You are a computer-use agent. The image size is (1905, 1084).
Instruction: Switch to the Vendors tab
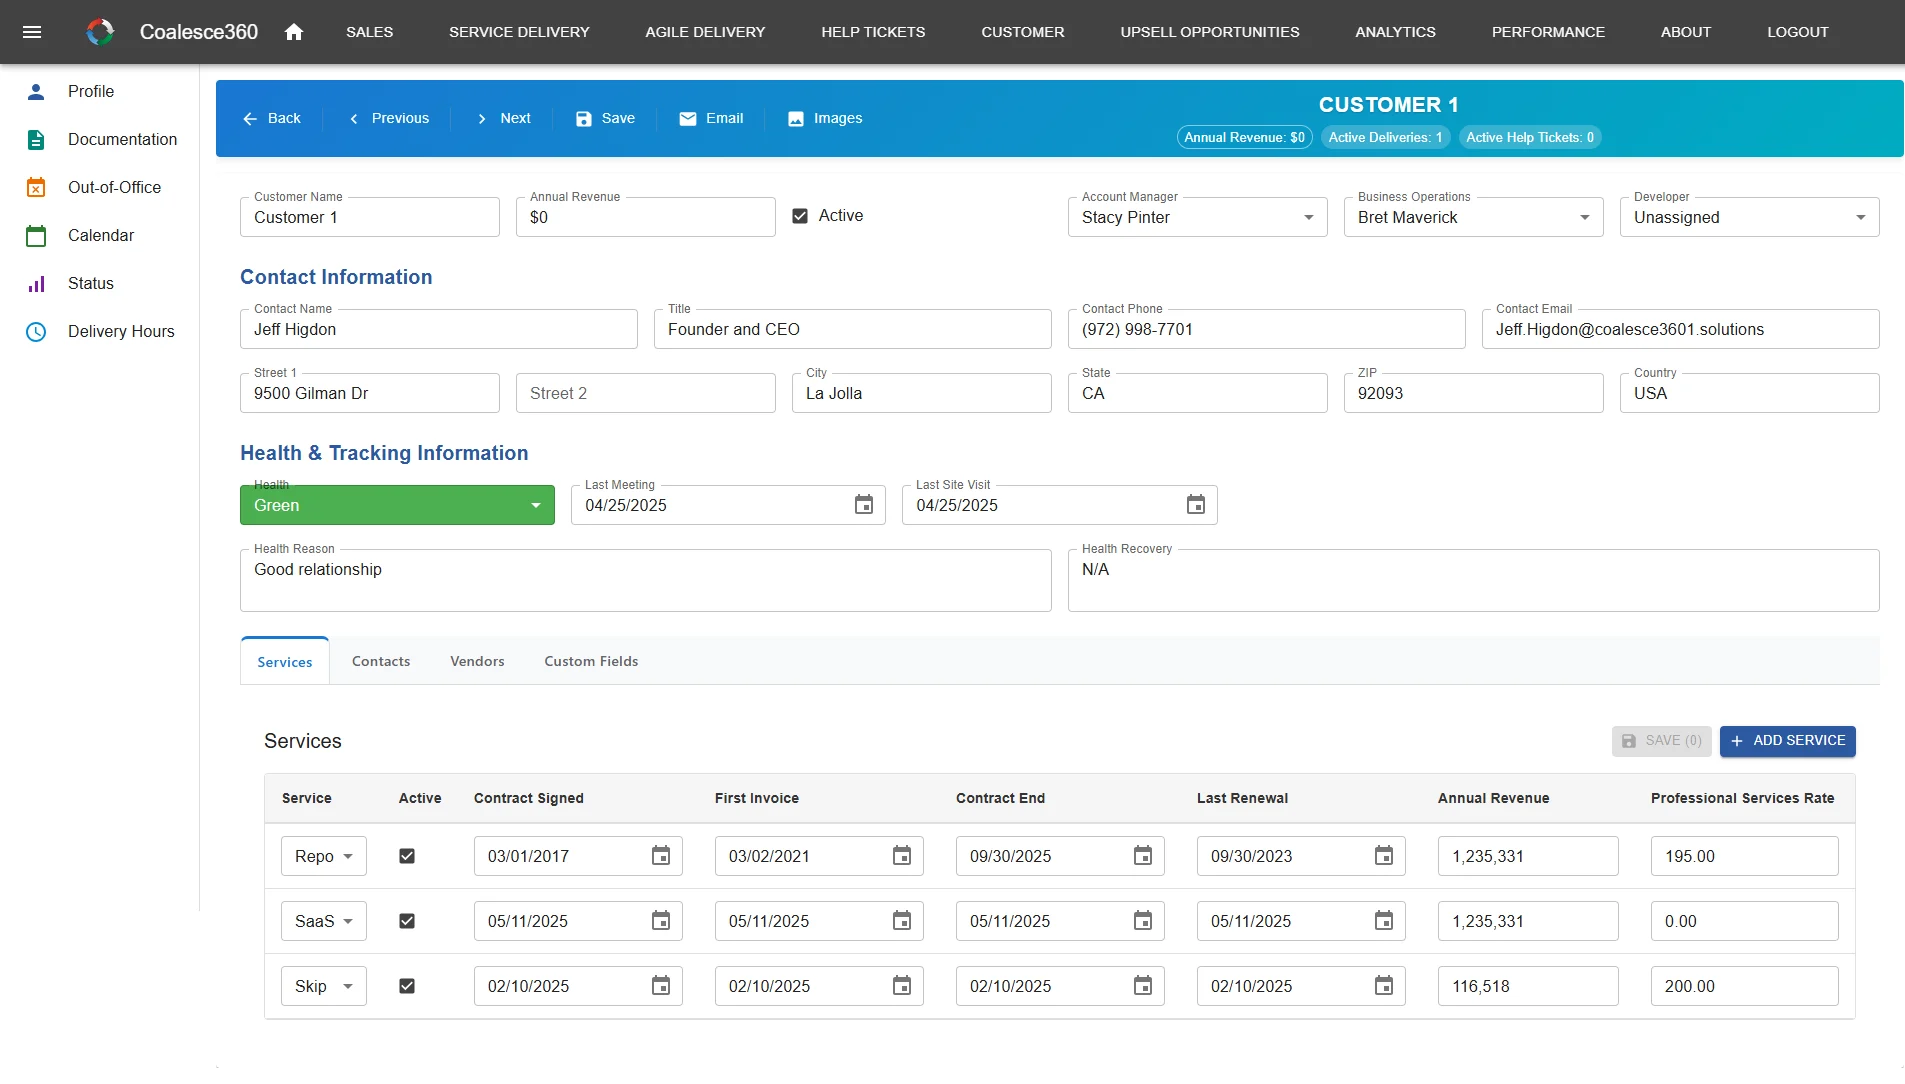[477, 661]
